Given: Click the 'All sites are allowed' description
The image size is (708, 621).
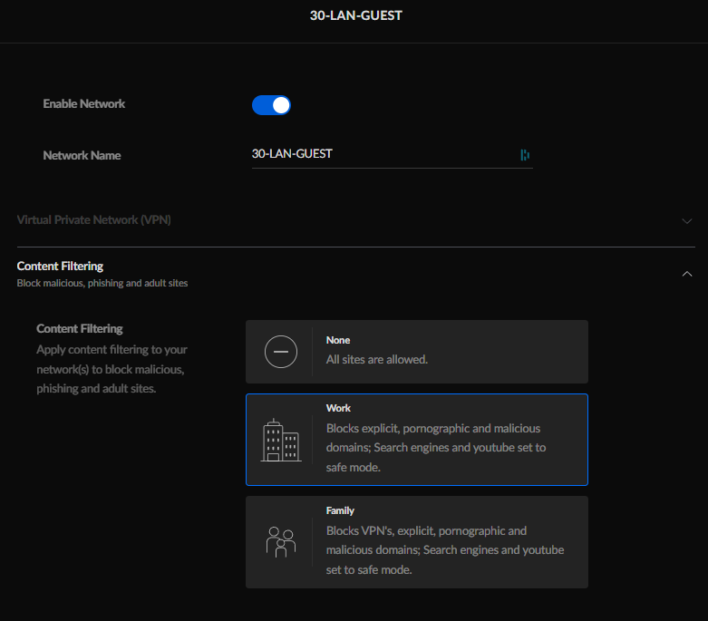Looking at the screenshot, I should click(376, 359).
